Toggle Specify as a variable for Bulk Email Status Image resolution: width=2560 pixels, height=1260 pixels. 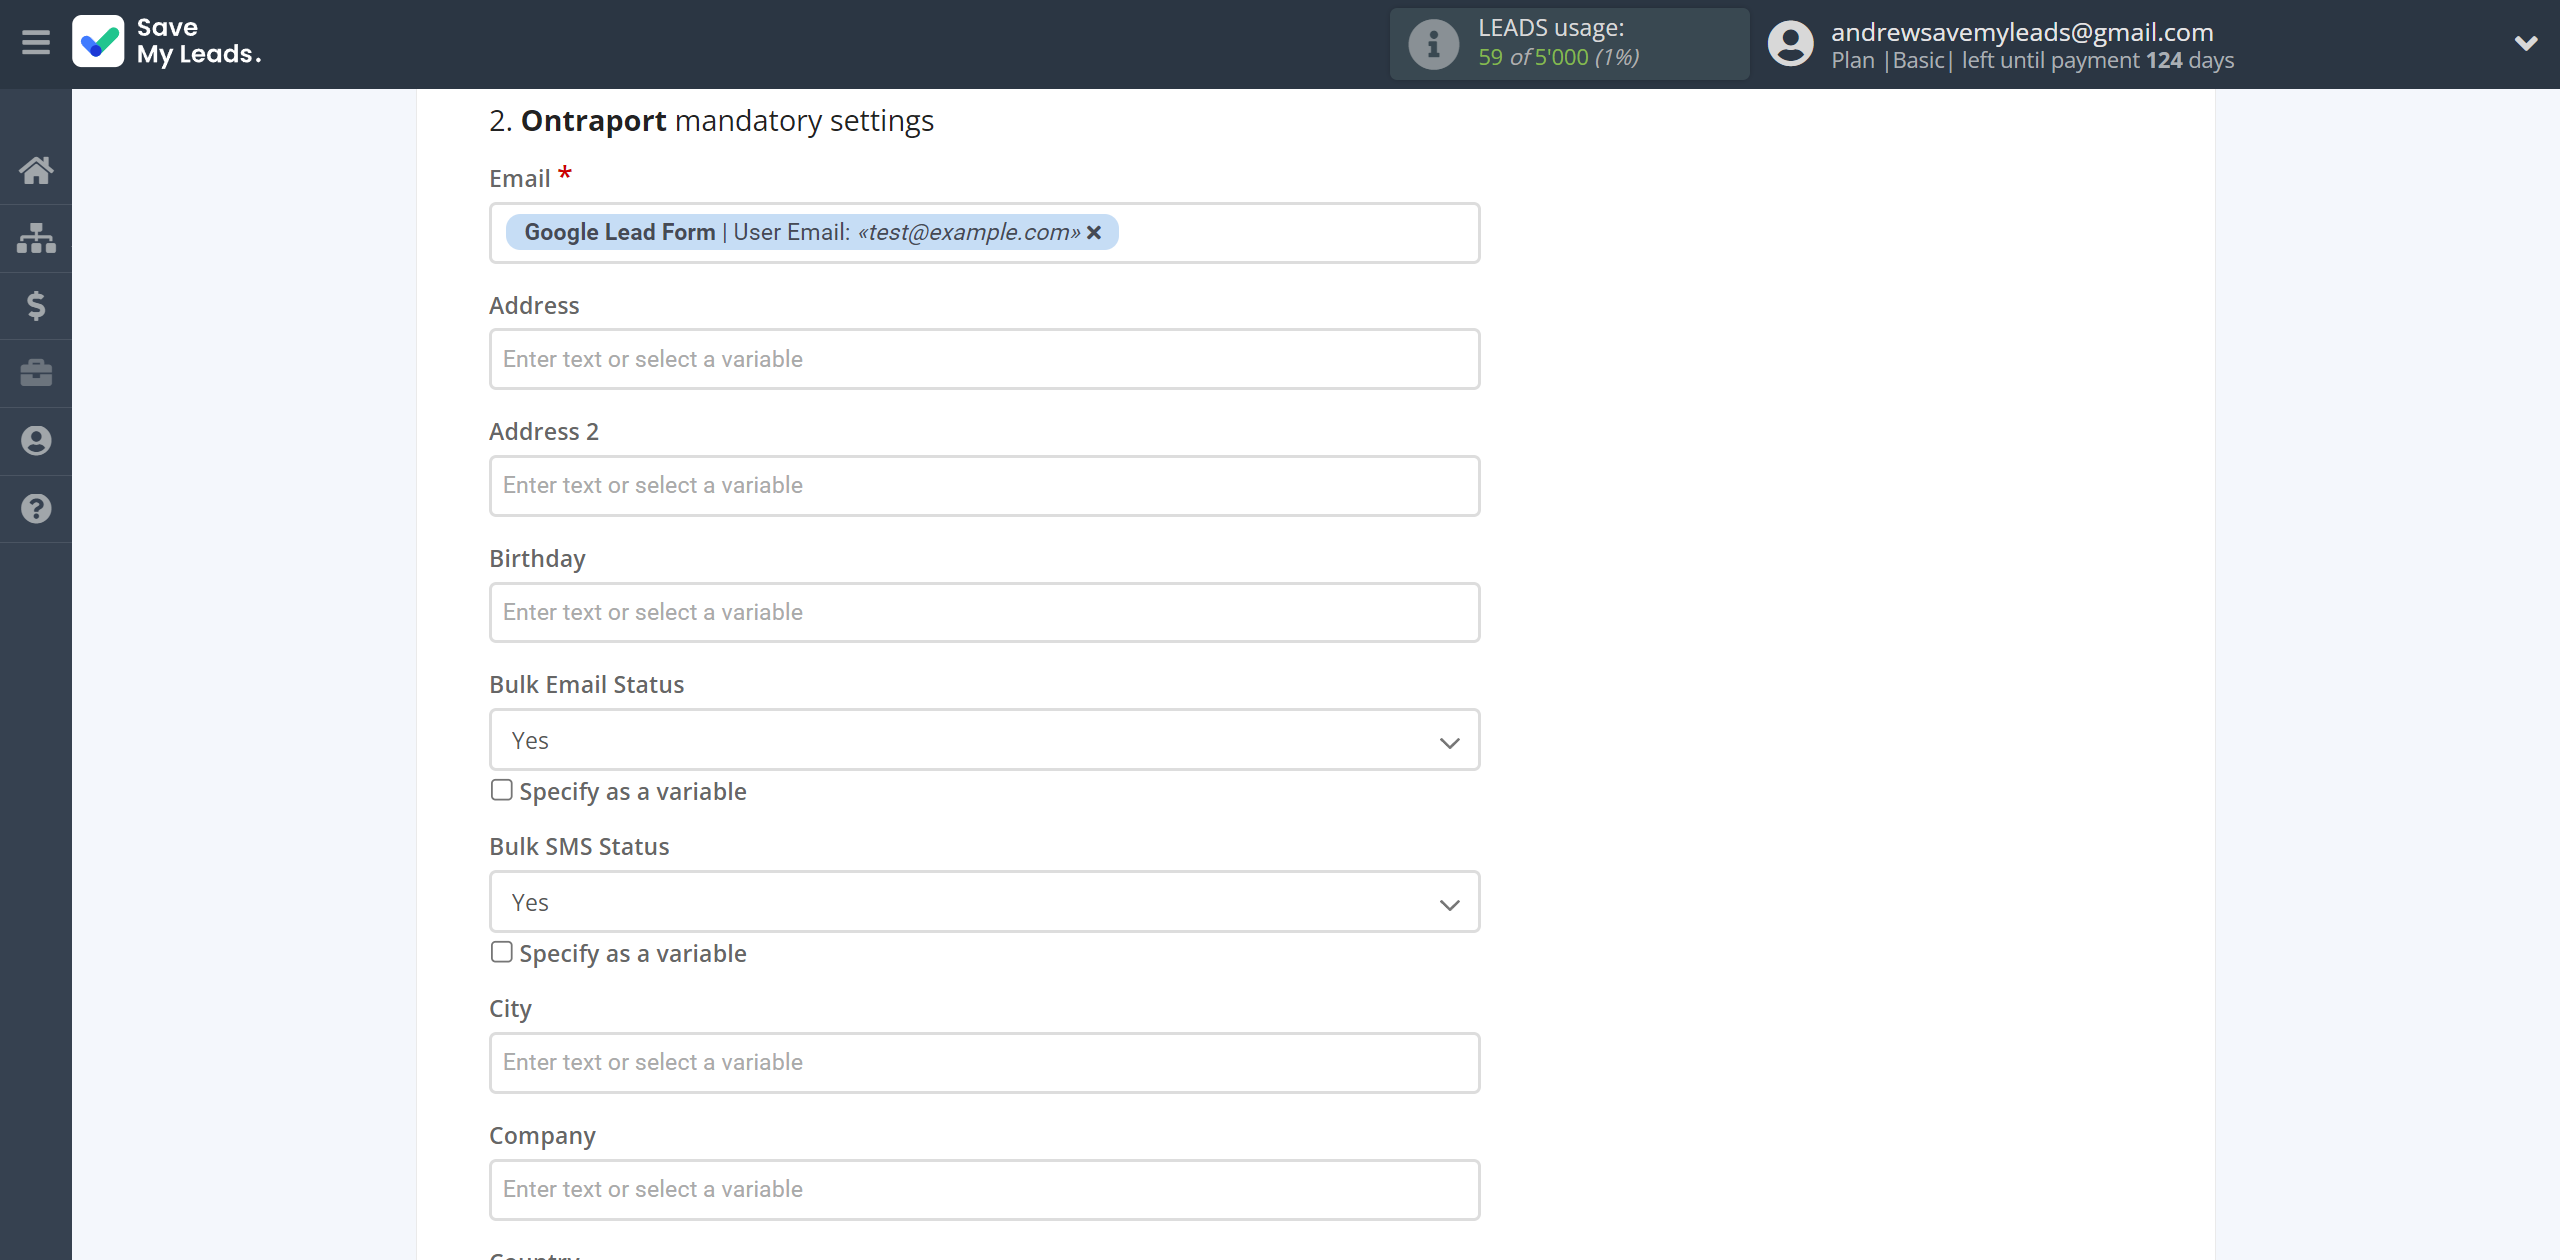[500, 790]
